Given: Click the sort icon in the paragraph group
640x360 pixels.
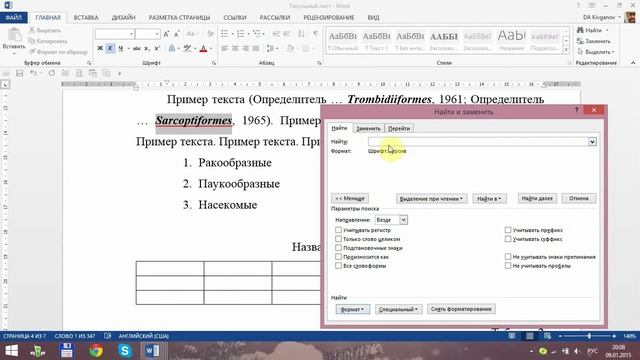Looking at the screenshot, I should [301, 34].
